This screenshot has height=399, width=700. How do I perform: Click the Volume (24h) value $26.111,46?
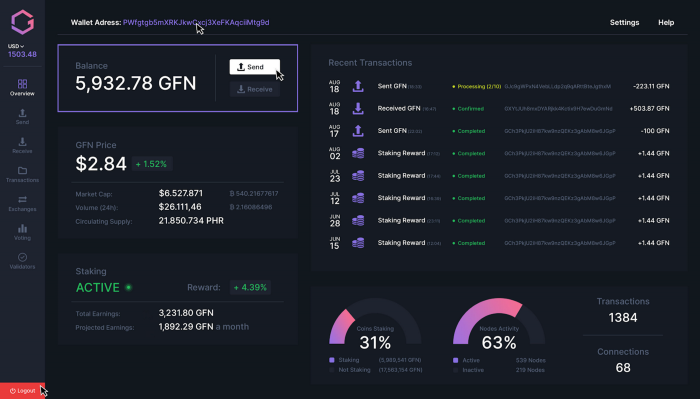click(x=180, y=207)
